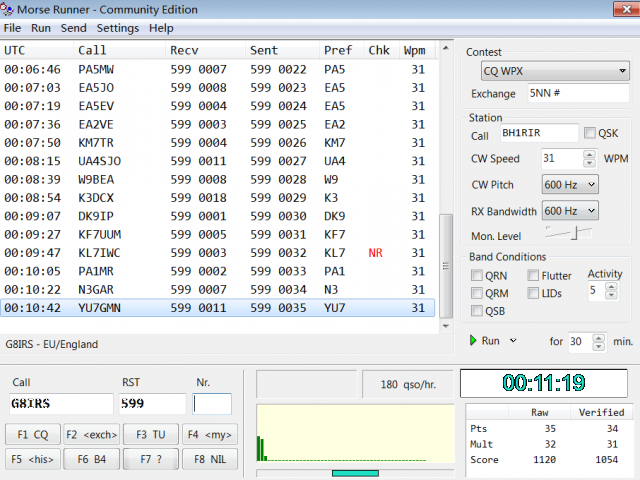Enable the QSB band condition
This screenshot has width=640, height=480.
(476, 311)
